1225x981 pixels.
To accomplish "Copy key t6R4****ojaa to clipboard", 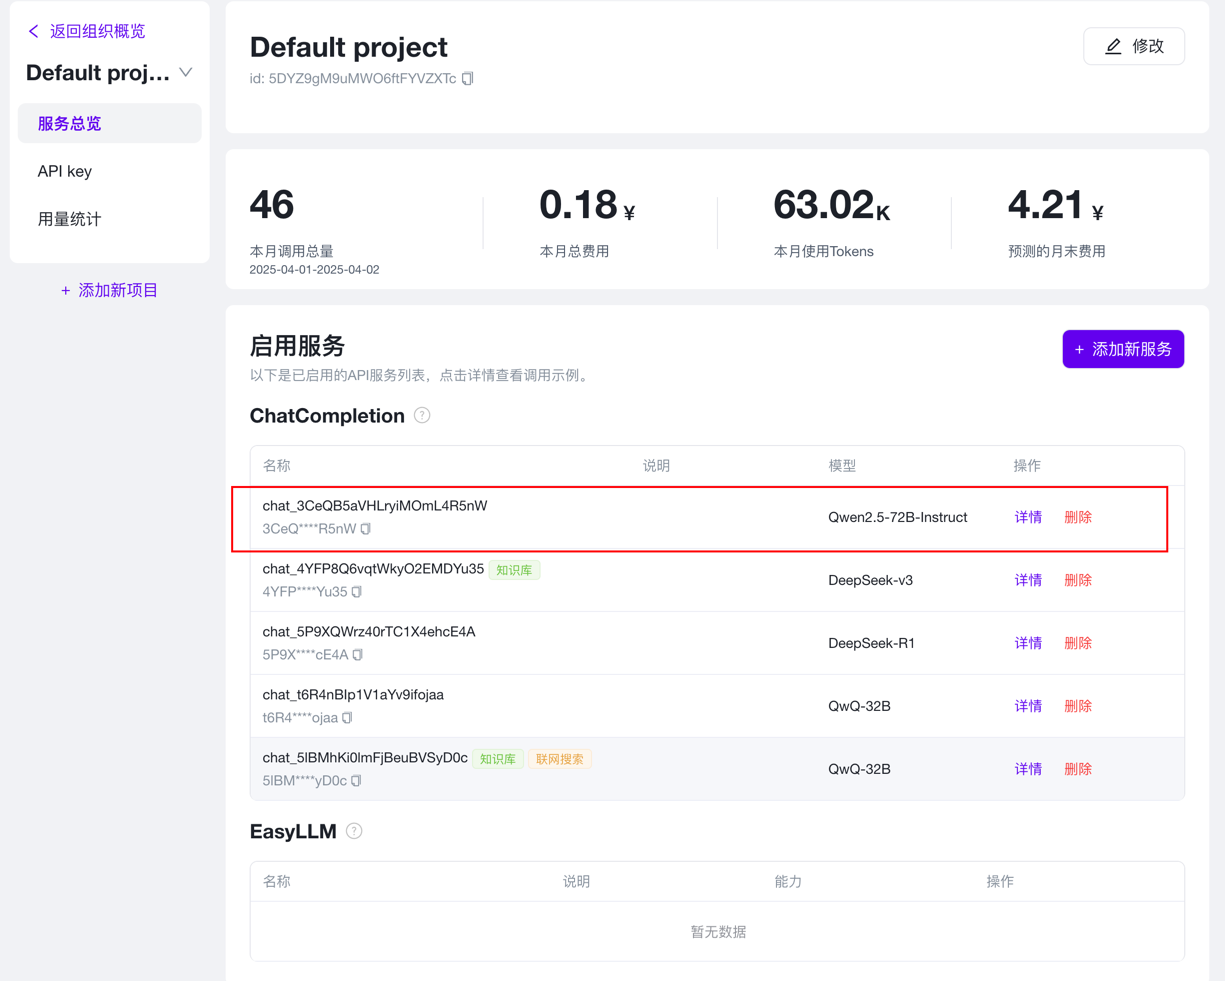I will [x=348, y=718].
